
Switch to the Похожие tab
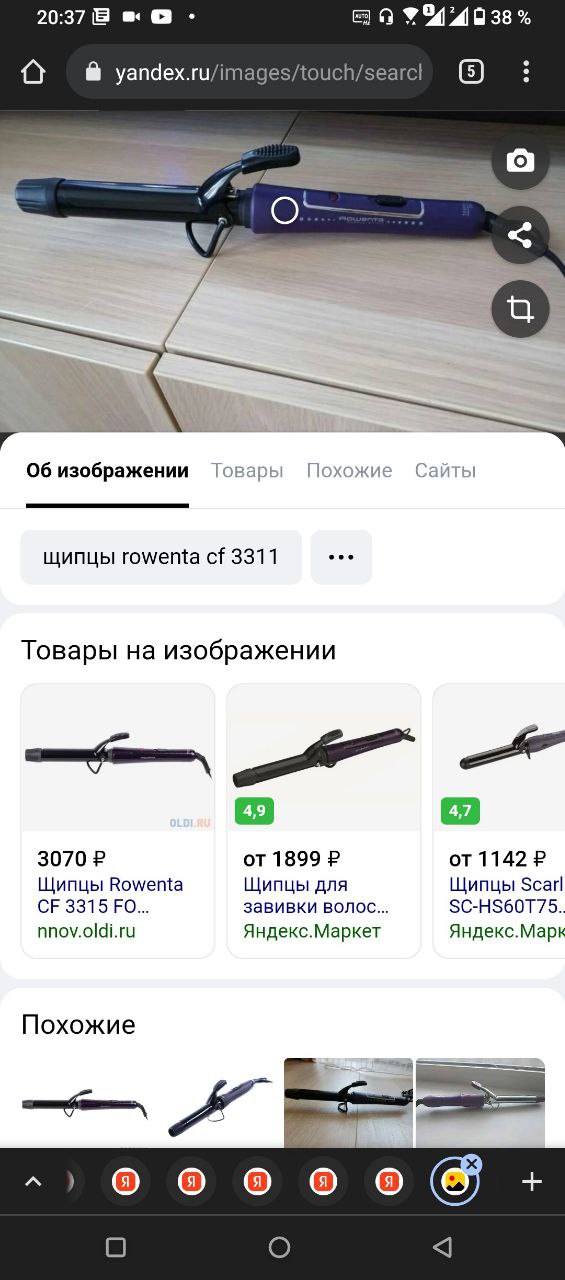pos(349,470)
